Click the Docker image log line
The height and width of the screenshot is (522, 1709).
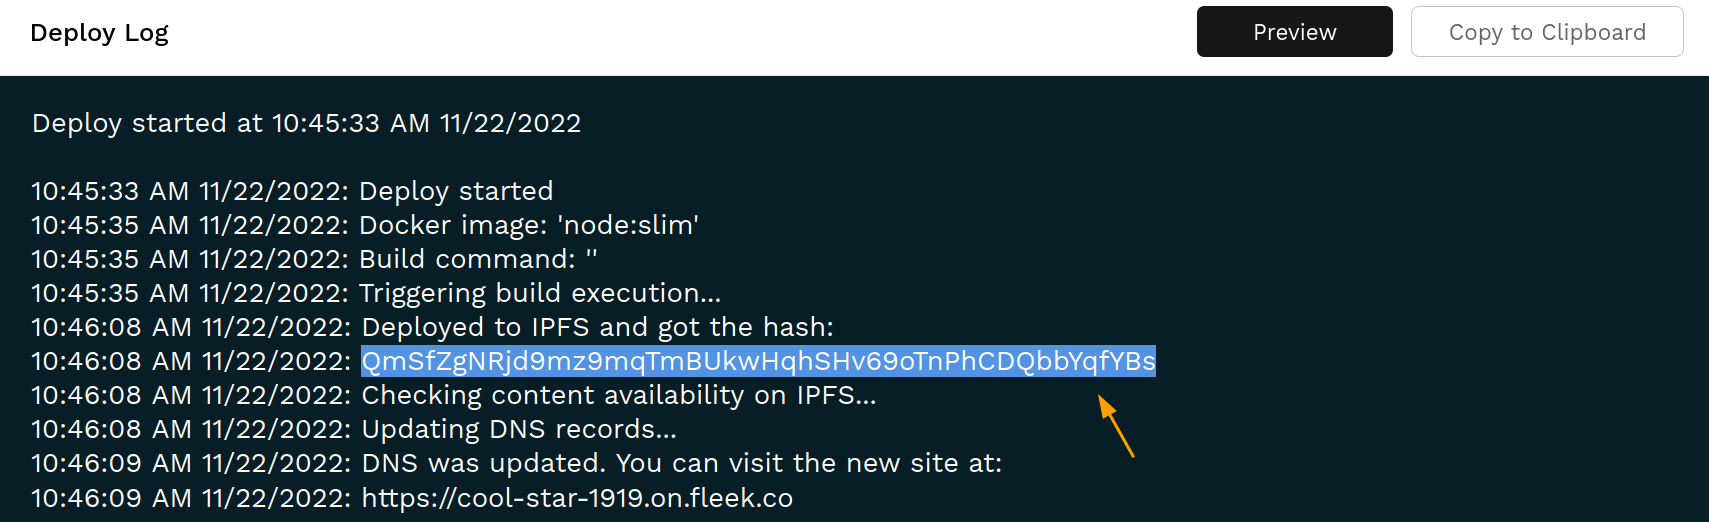click(x=365, y=225)
